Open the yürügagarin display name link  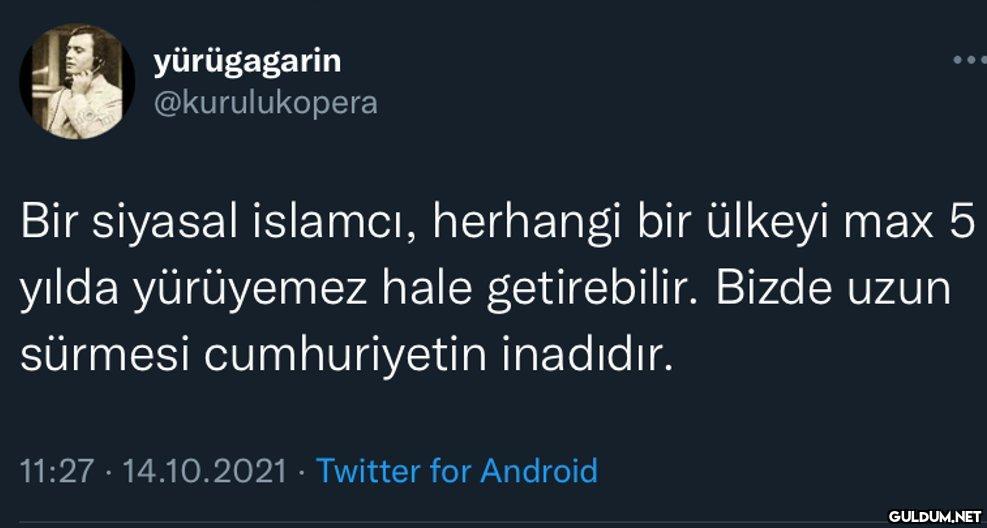(247, 62)
